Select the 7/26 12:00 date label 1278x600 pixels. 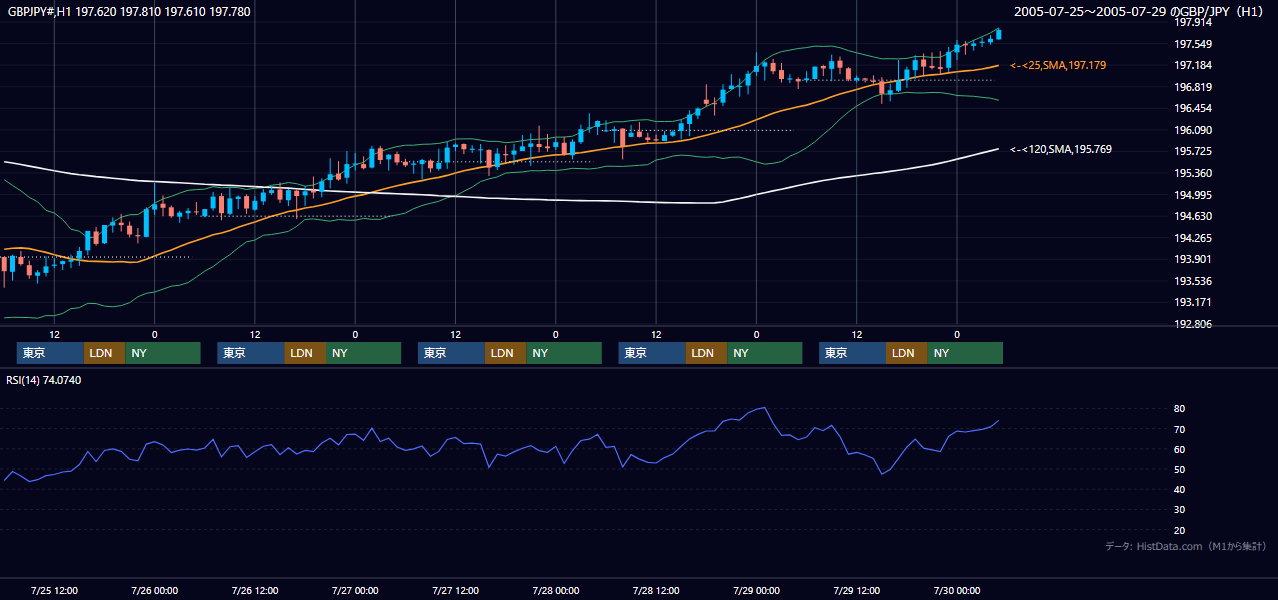pyautogui.click(x=255, y=590)
